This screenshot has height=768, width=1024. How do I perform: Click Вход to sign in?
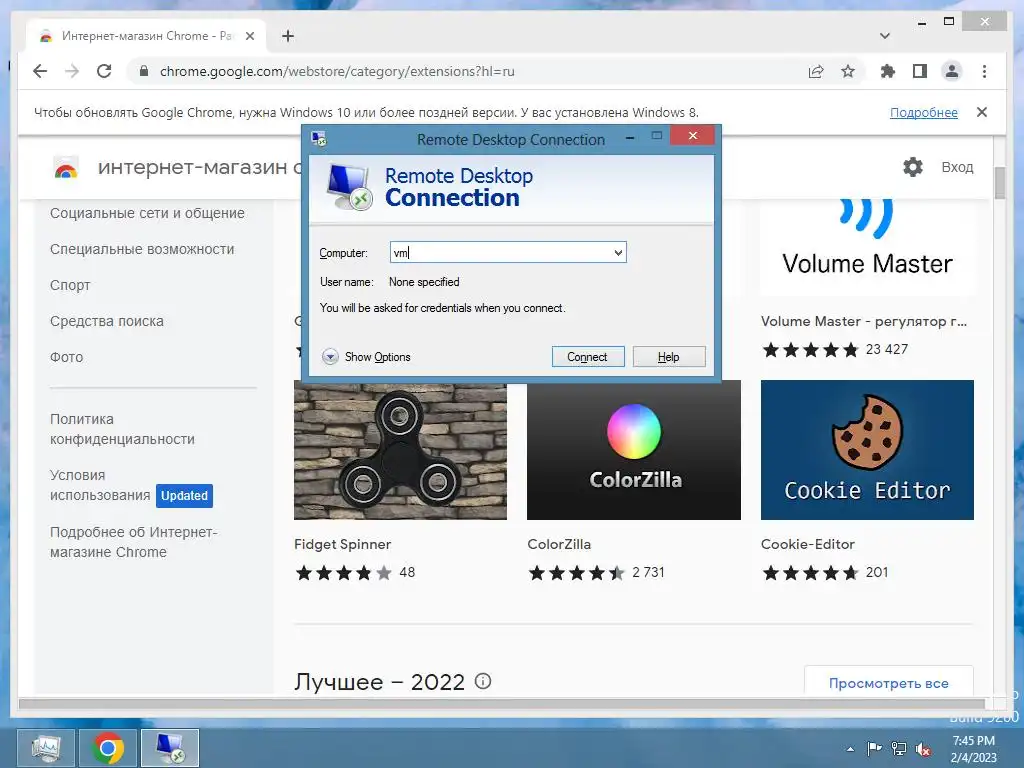957,167
